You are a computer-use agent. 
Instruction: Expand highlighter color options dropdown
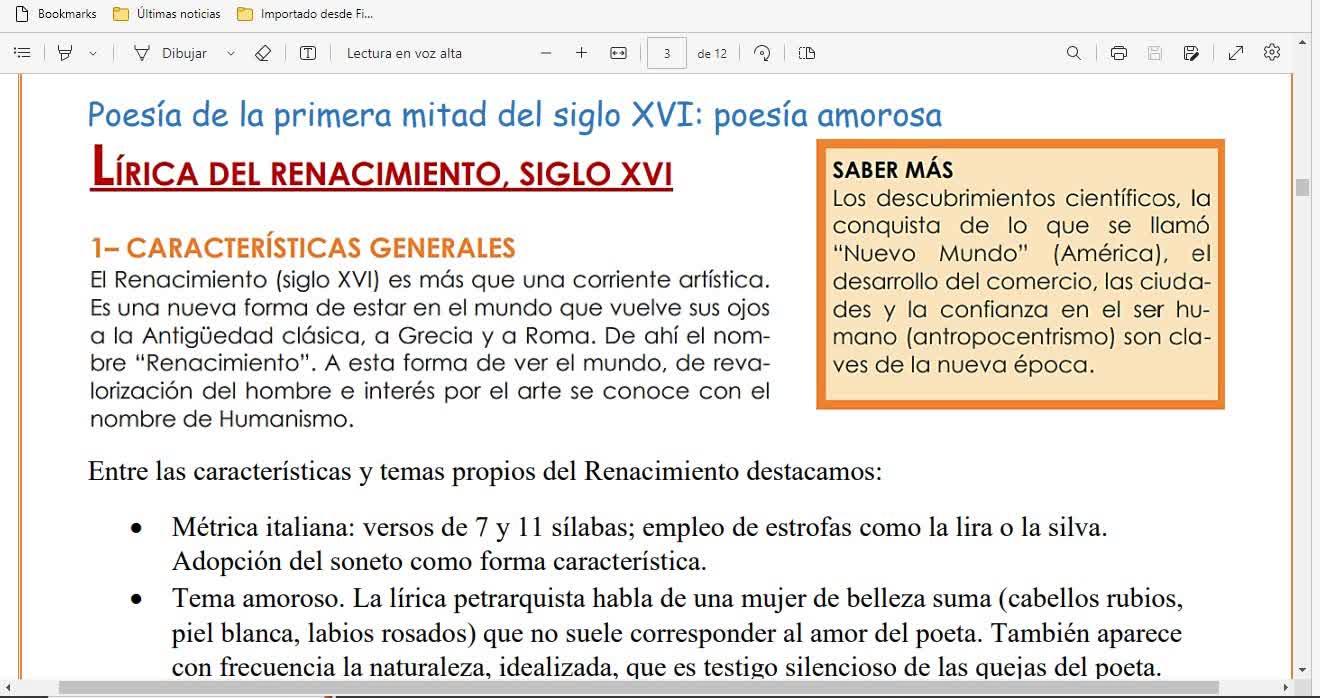(93, 53)
